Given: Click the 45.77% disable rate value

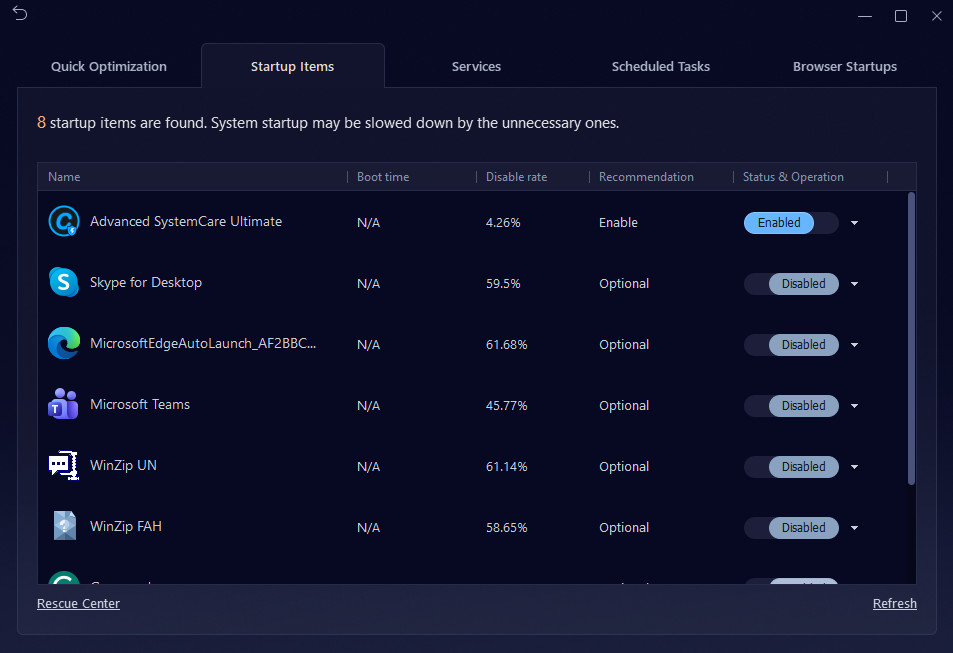Looking at the screenshot, I should [506, 406].
